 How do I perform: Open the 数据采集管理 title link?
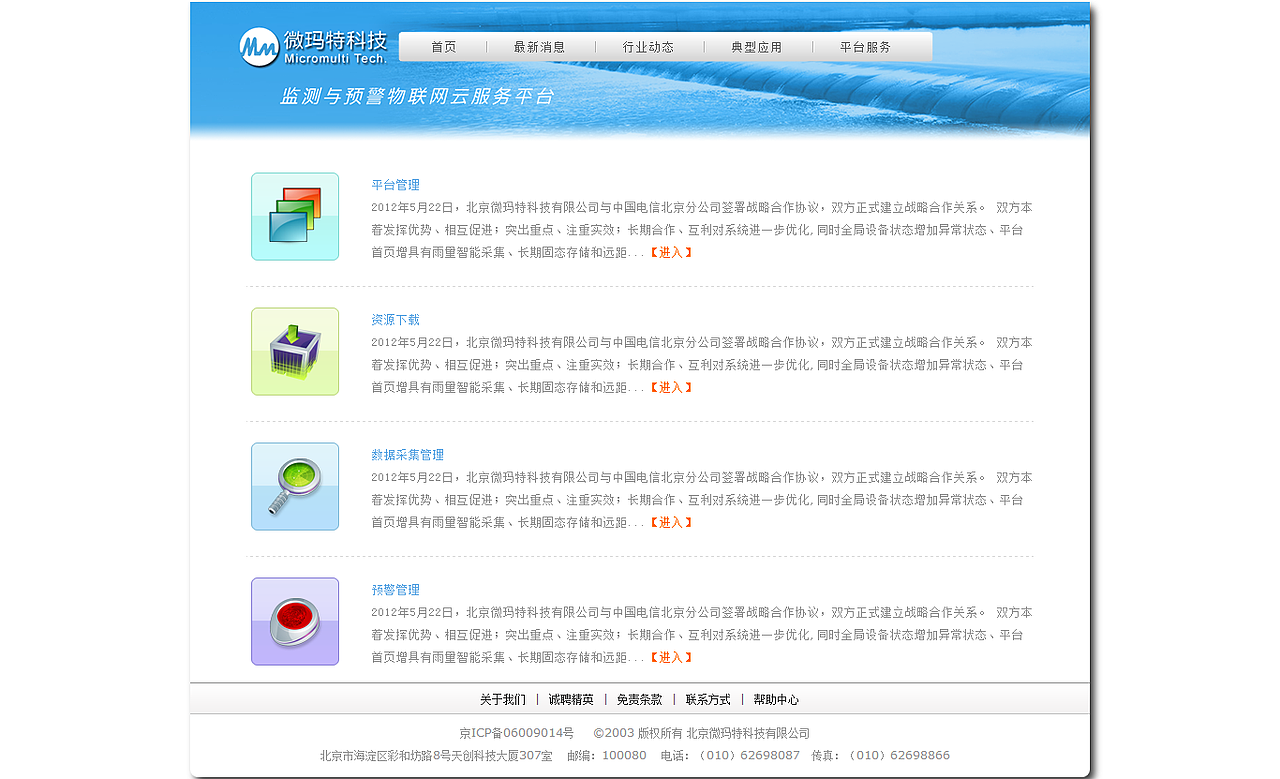[x=407, y=455]
